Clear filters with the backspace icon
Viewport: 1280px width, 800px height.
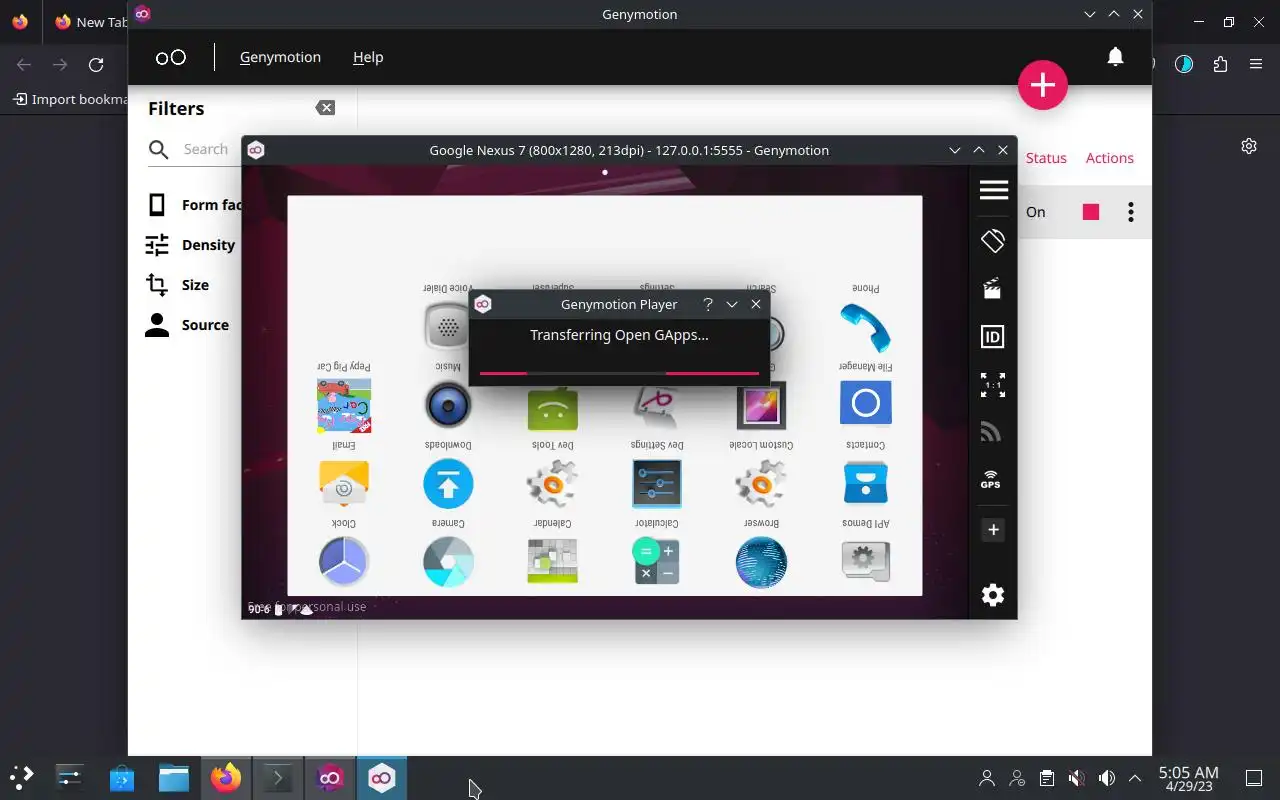[325, 108]
